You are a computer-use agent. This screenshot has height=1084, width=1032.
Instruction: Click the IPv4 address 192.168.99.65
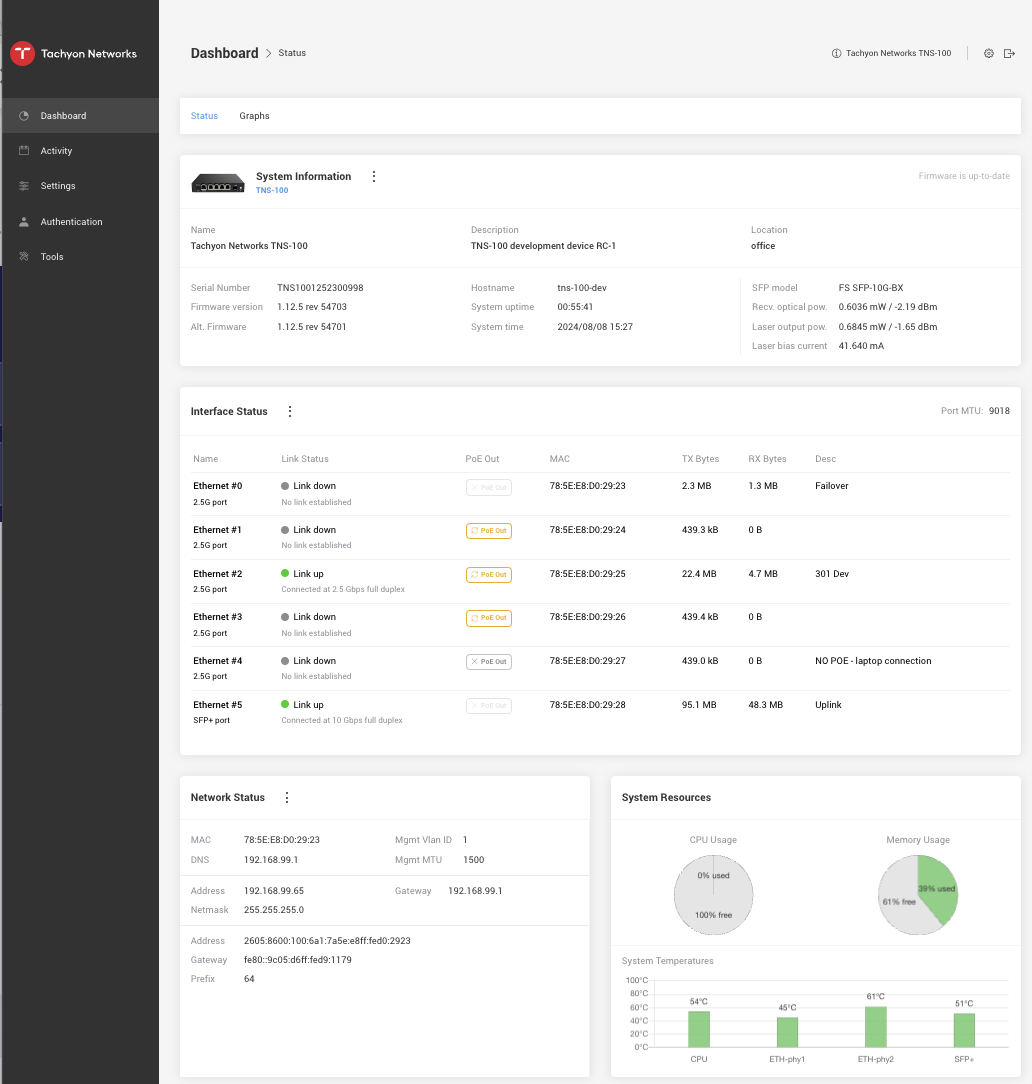[274, 891]
